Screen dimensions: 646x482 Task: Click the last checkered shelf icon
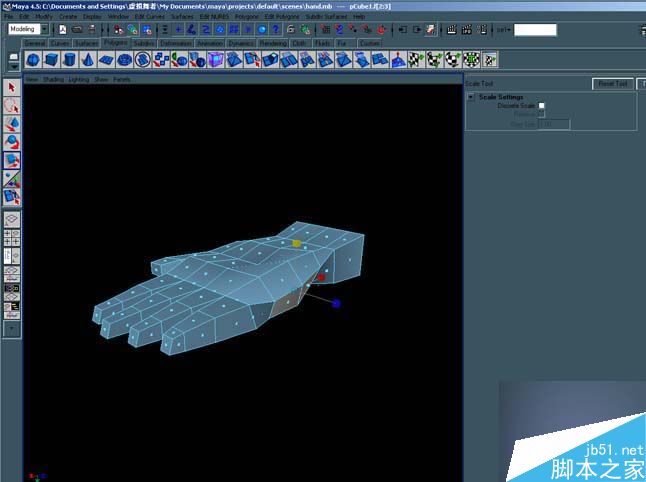[x=489, y=60]
